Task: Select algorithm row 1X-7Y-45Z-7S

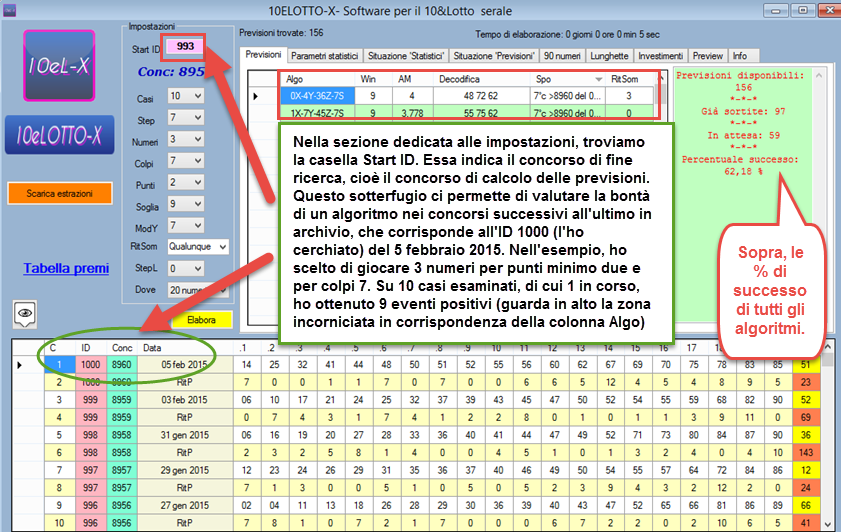Action: [x=317, y=113]
